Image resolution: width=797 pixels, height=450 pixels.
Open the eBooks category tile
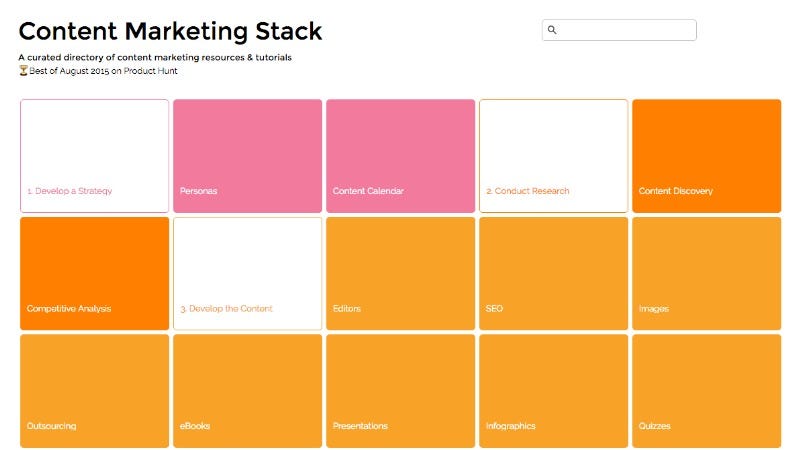pyautogui.click(x=247, y=390)
